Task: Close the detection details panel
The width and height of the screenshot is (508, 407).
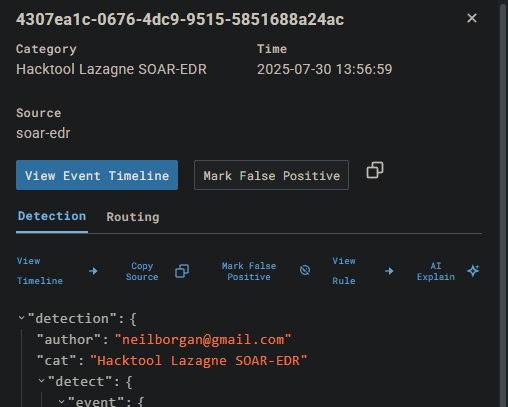Action: tap(472, 18)
